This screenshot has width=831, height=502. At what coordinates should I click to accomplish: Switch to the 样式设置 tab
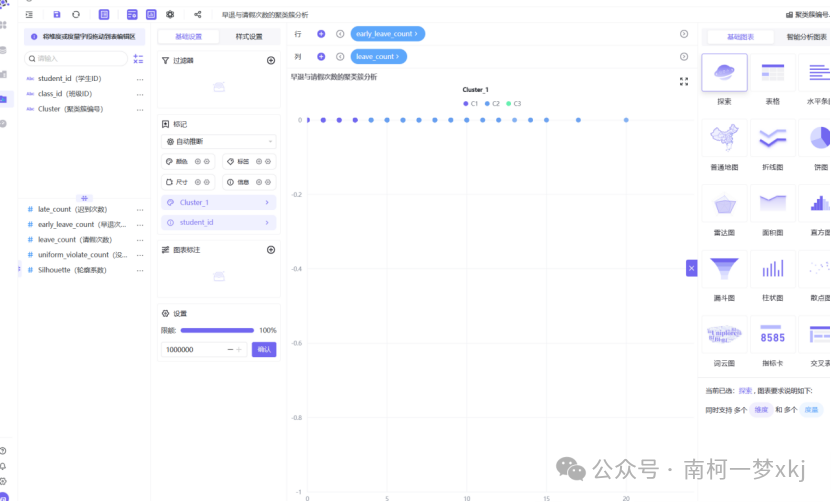249,37
